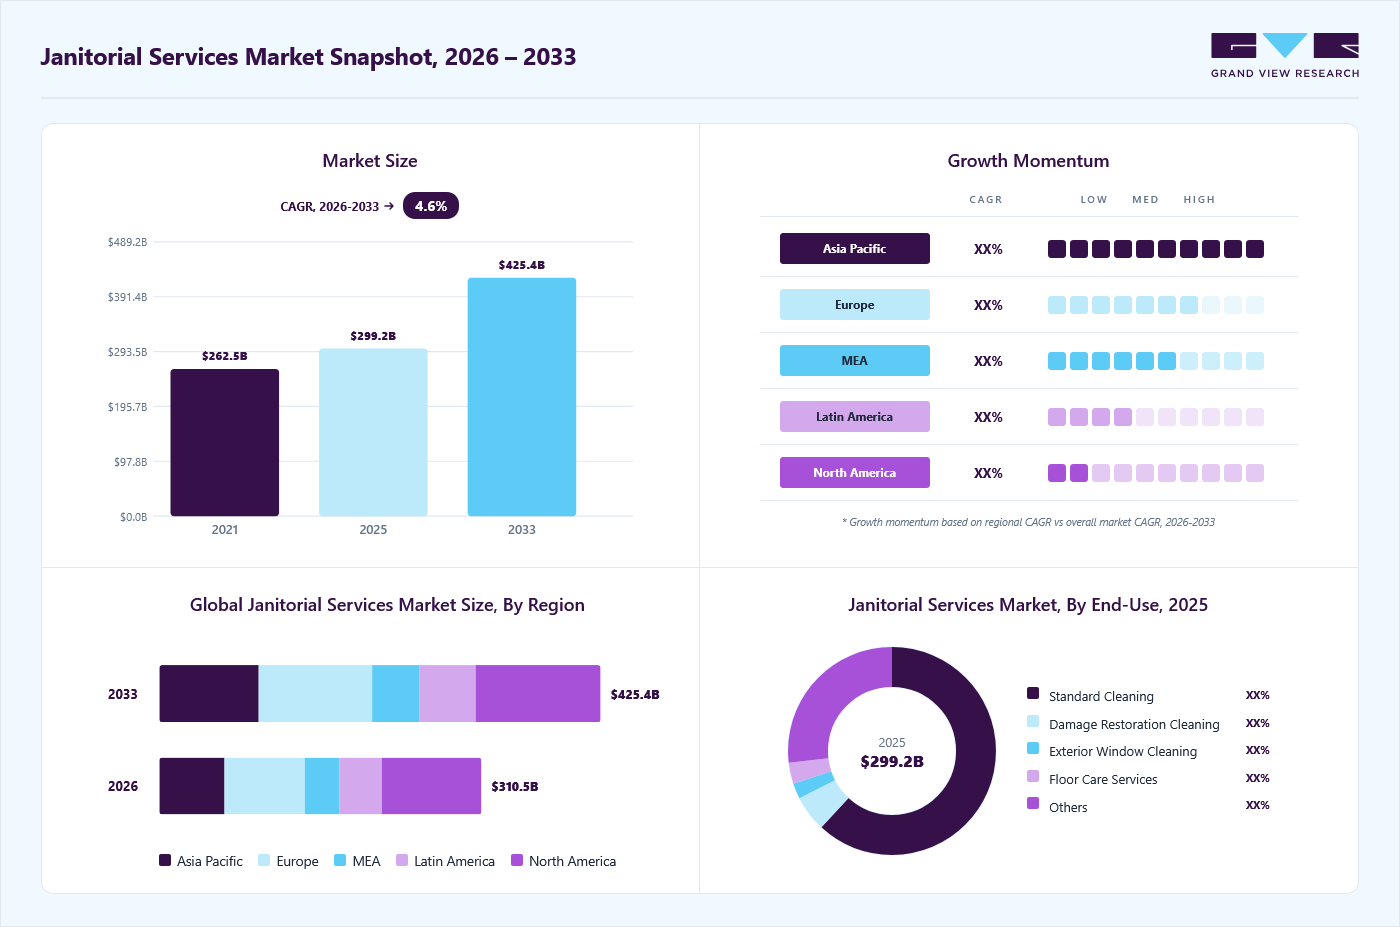
Task: Click the $489.2B y-axis label
Action: click(x=128, y=242)
